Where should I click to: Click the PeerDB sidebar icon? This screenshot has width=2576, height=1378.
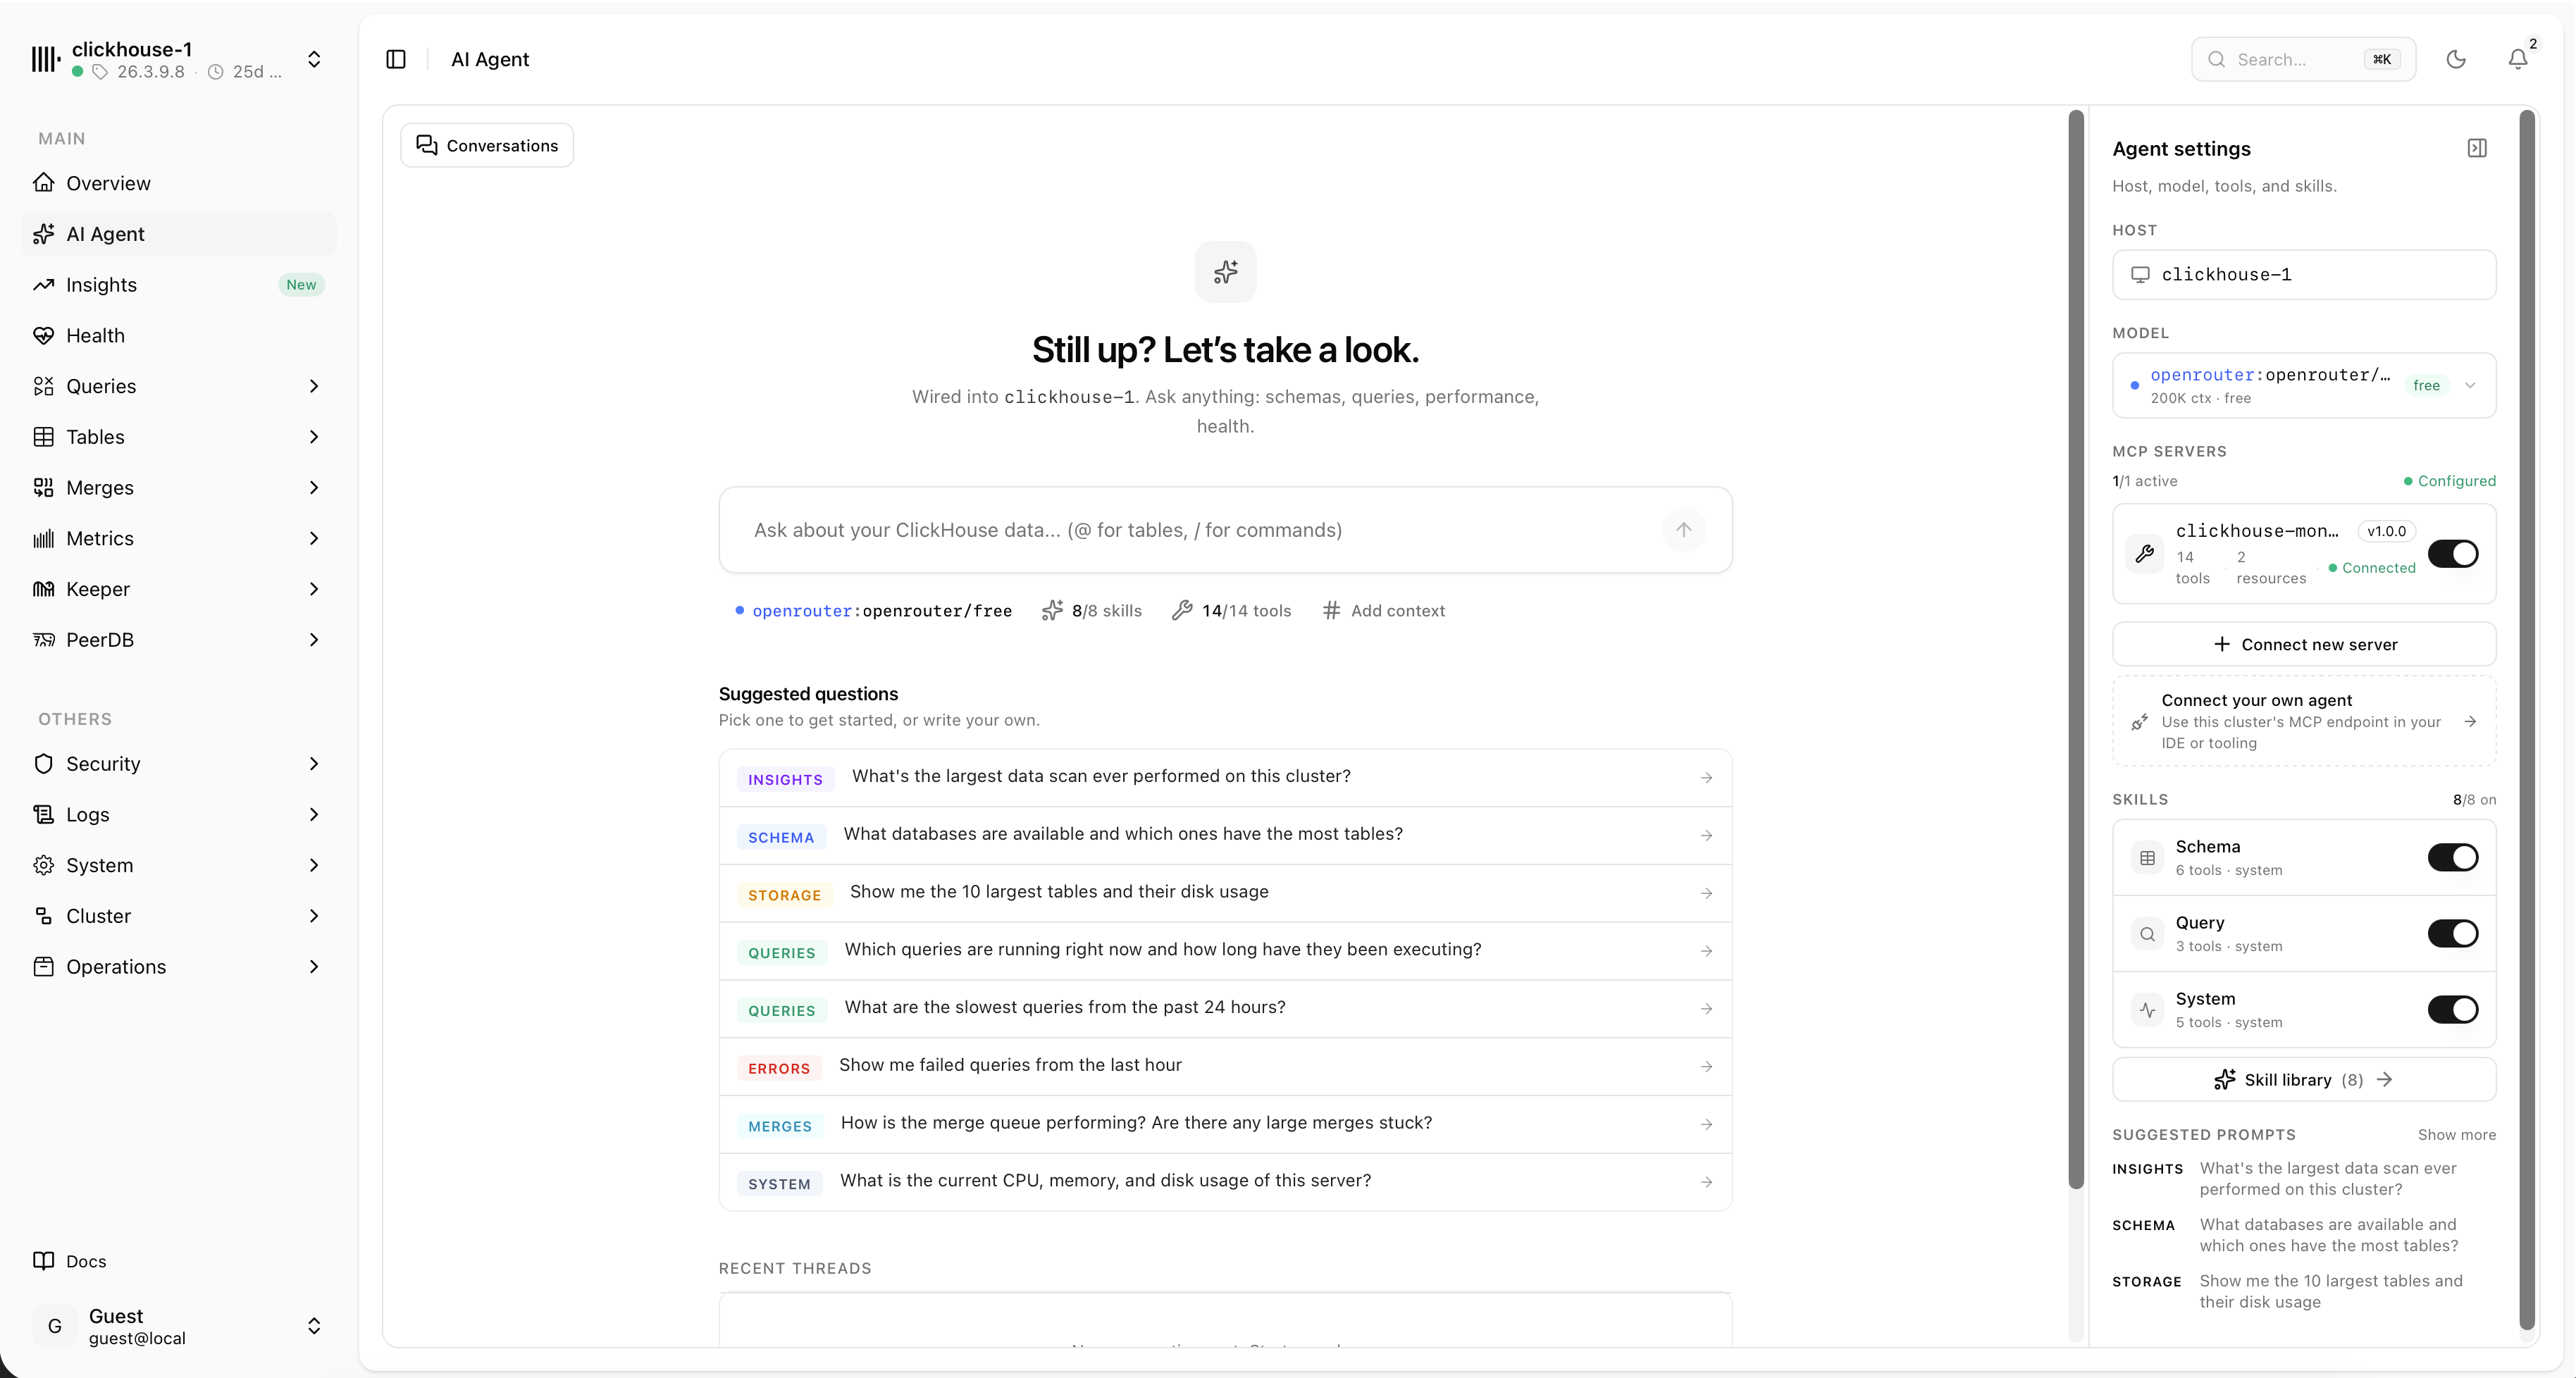tap(43, 640)
